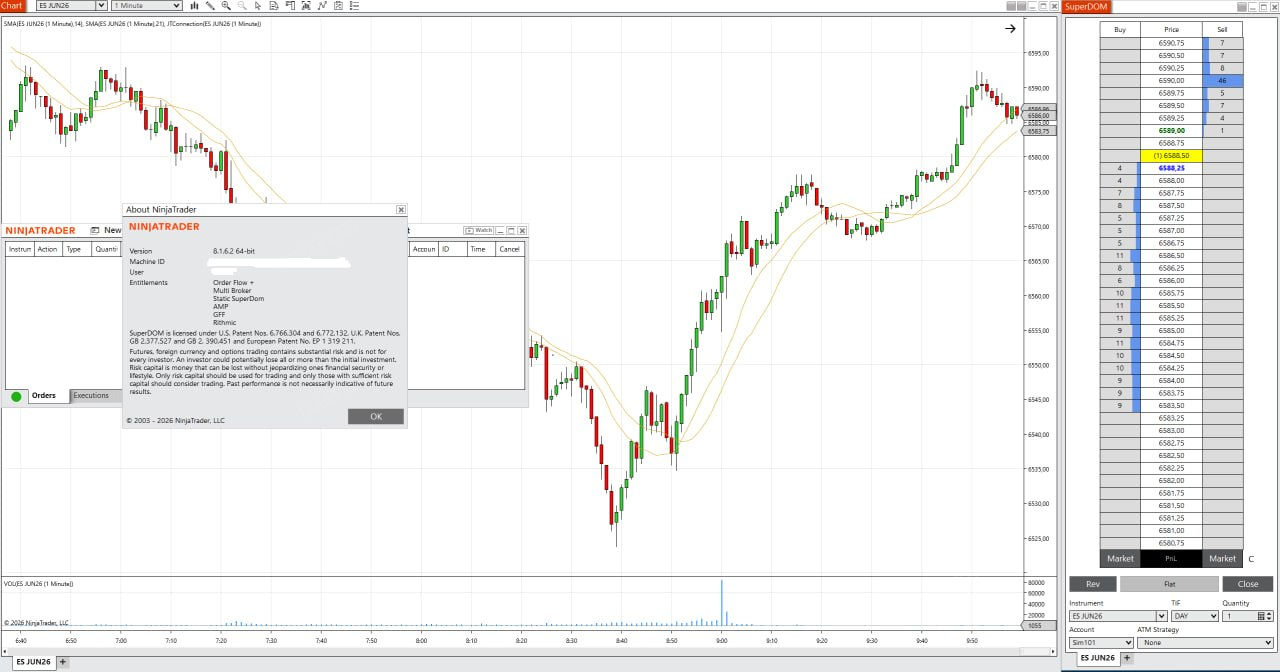This screenshot has height=672, width=1280.
Task: Select the drawing tools pencil icon
Action: (210, 5)
